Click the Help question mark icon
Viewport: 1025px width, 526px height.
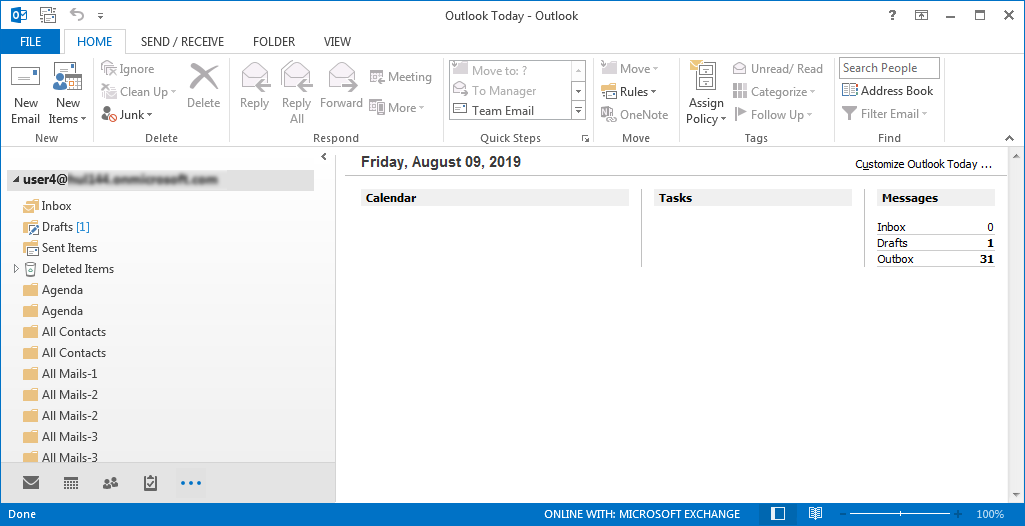892,15
